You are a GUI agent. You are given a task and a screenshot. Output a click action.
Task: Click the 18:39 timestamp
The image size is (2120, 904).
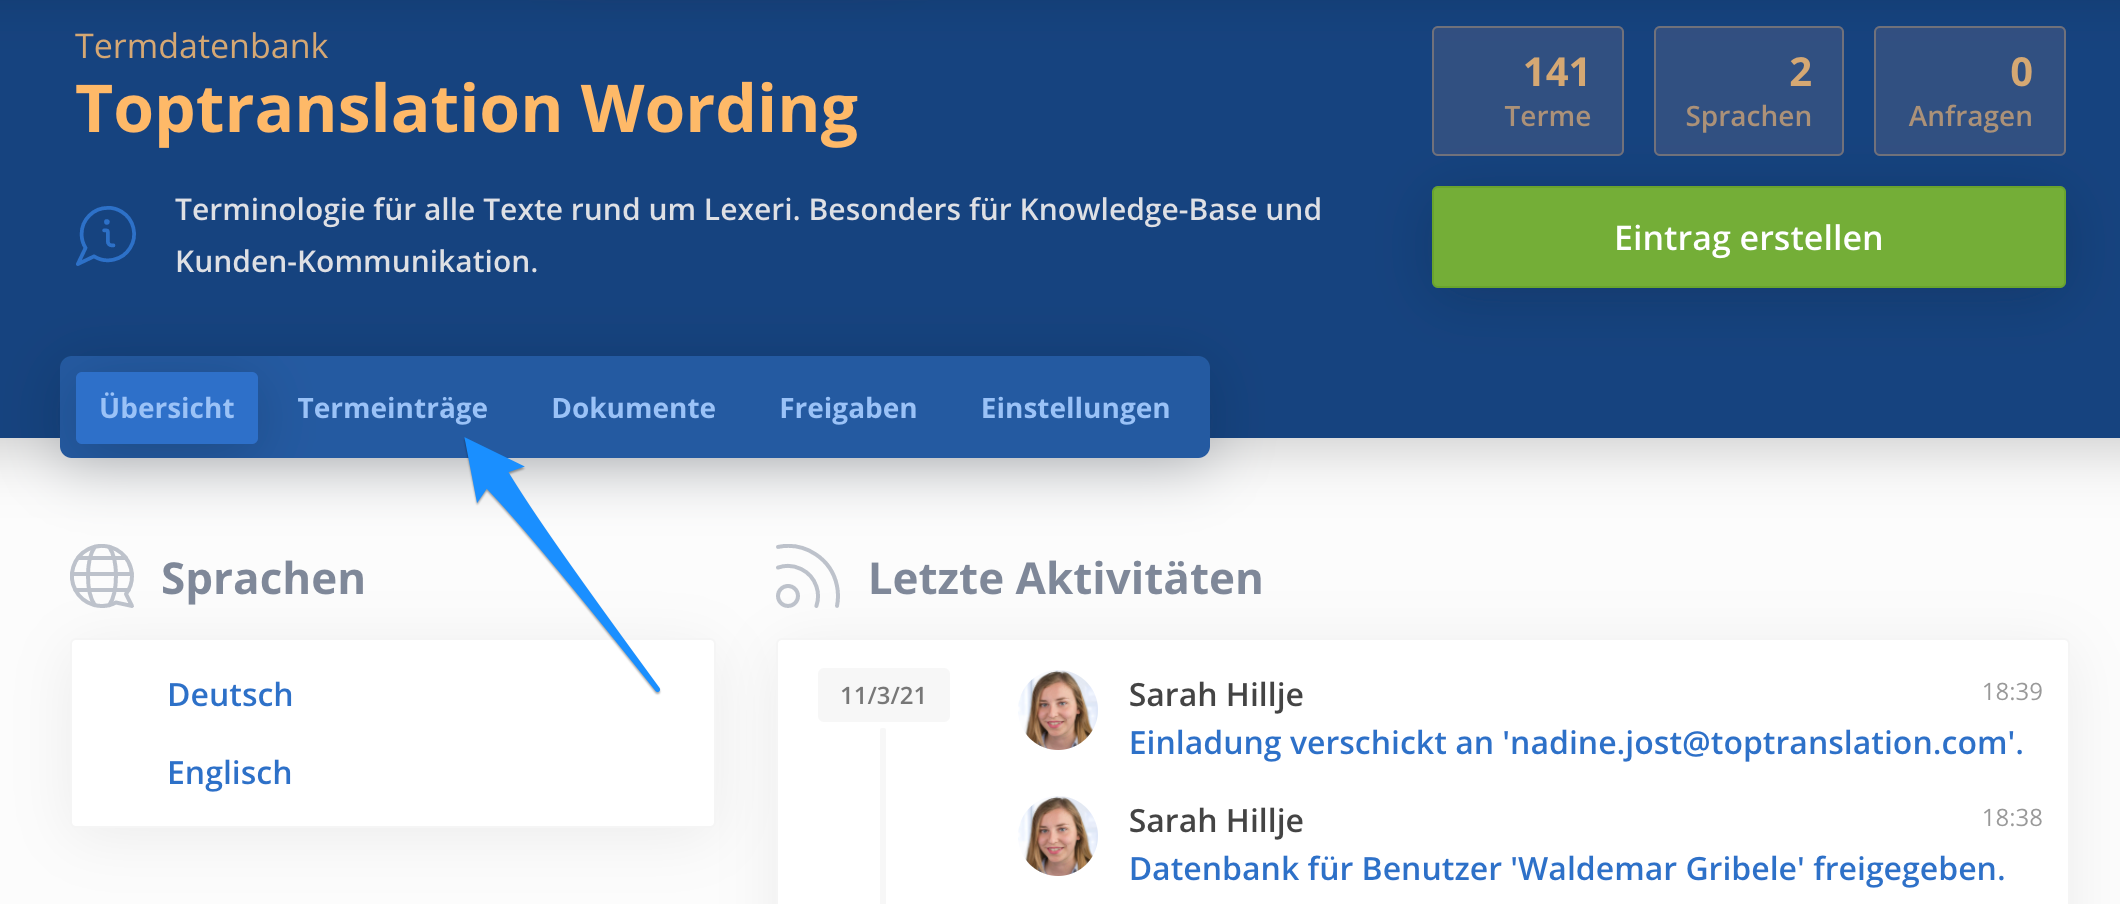[x=2012, y=692]
